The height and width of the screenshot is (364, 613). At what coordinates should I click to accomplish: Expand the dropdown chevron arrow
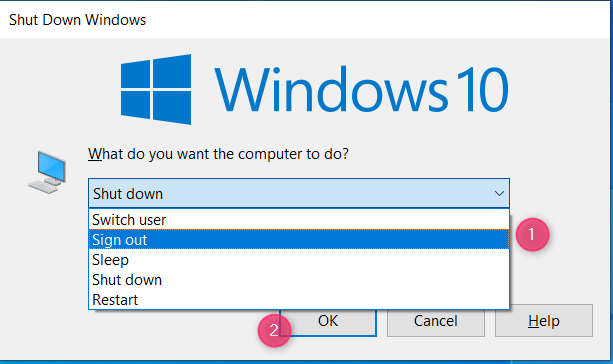pyautogui.click(x=499, y=194)
